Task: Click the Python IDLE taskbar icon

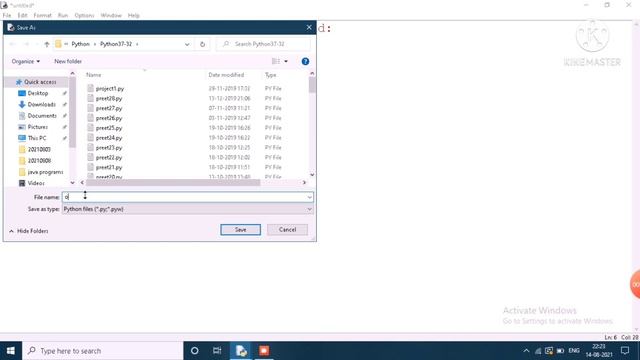Action: tap(241, 351)
